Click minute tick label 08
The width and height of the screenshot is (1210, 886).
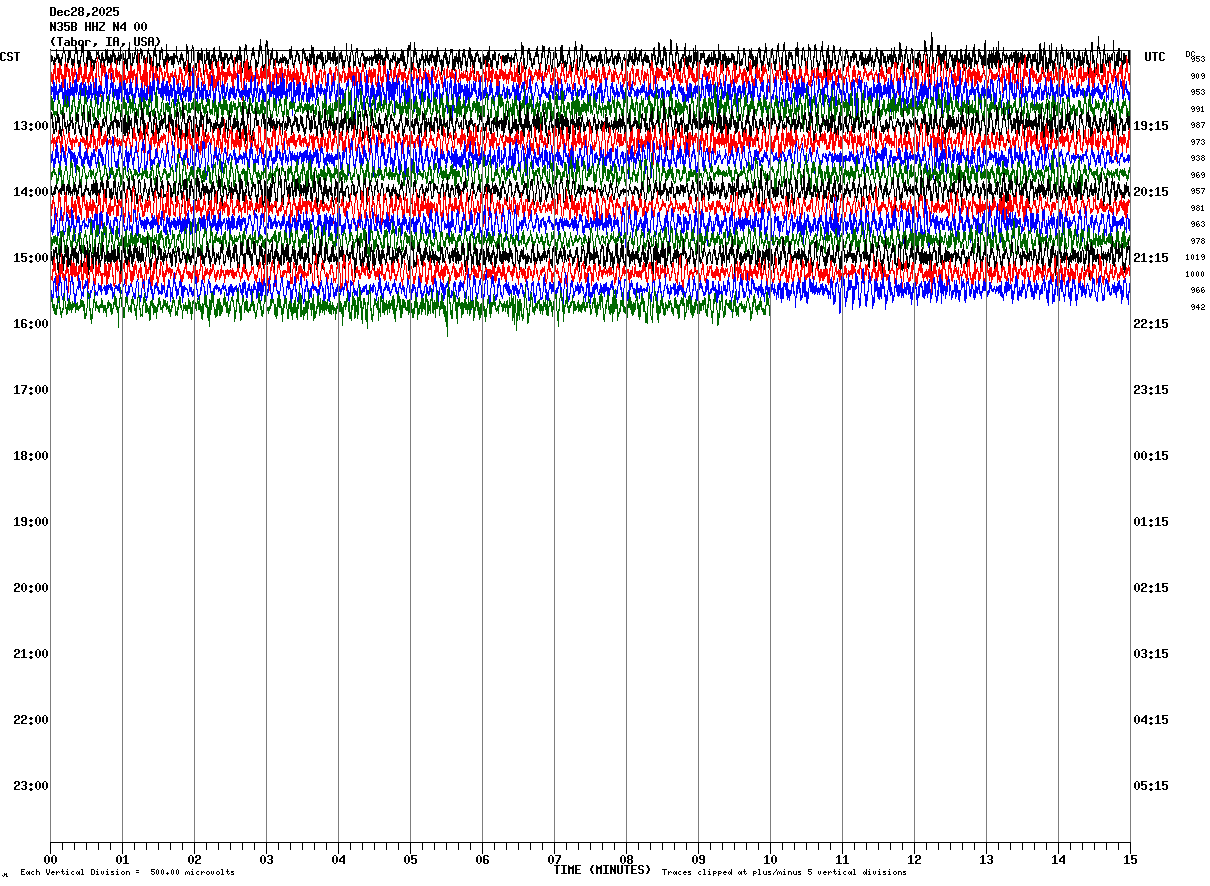627,860
